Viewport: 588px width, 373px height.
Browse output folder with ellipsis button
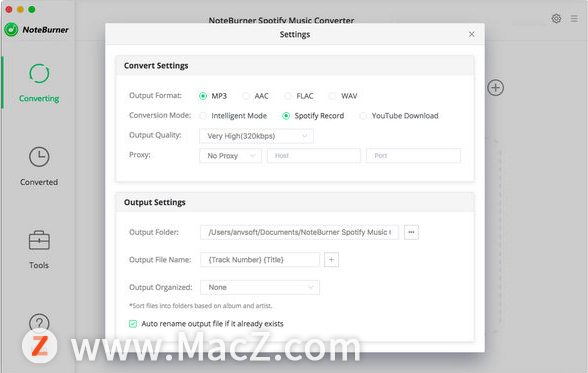click(x=411, y=232)
